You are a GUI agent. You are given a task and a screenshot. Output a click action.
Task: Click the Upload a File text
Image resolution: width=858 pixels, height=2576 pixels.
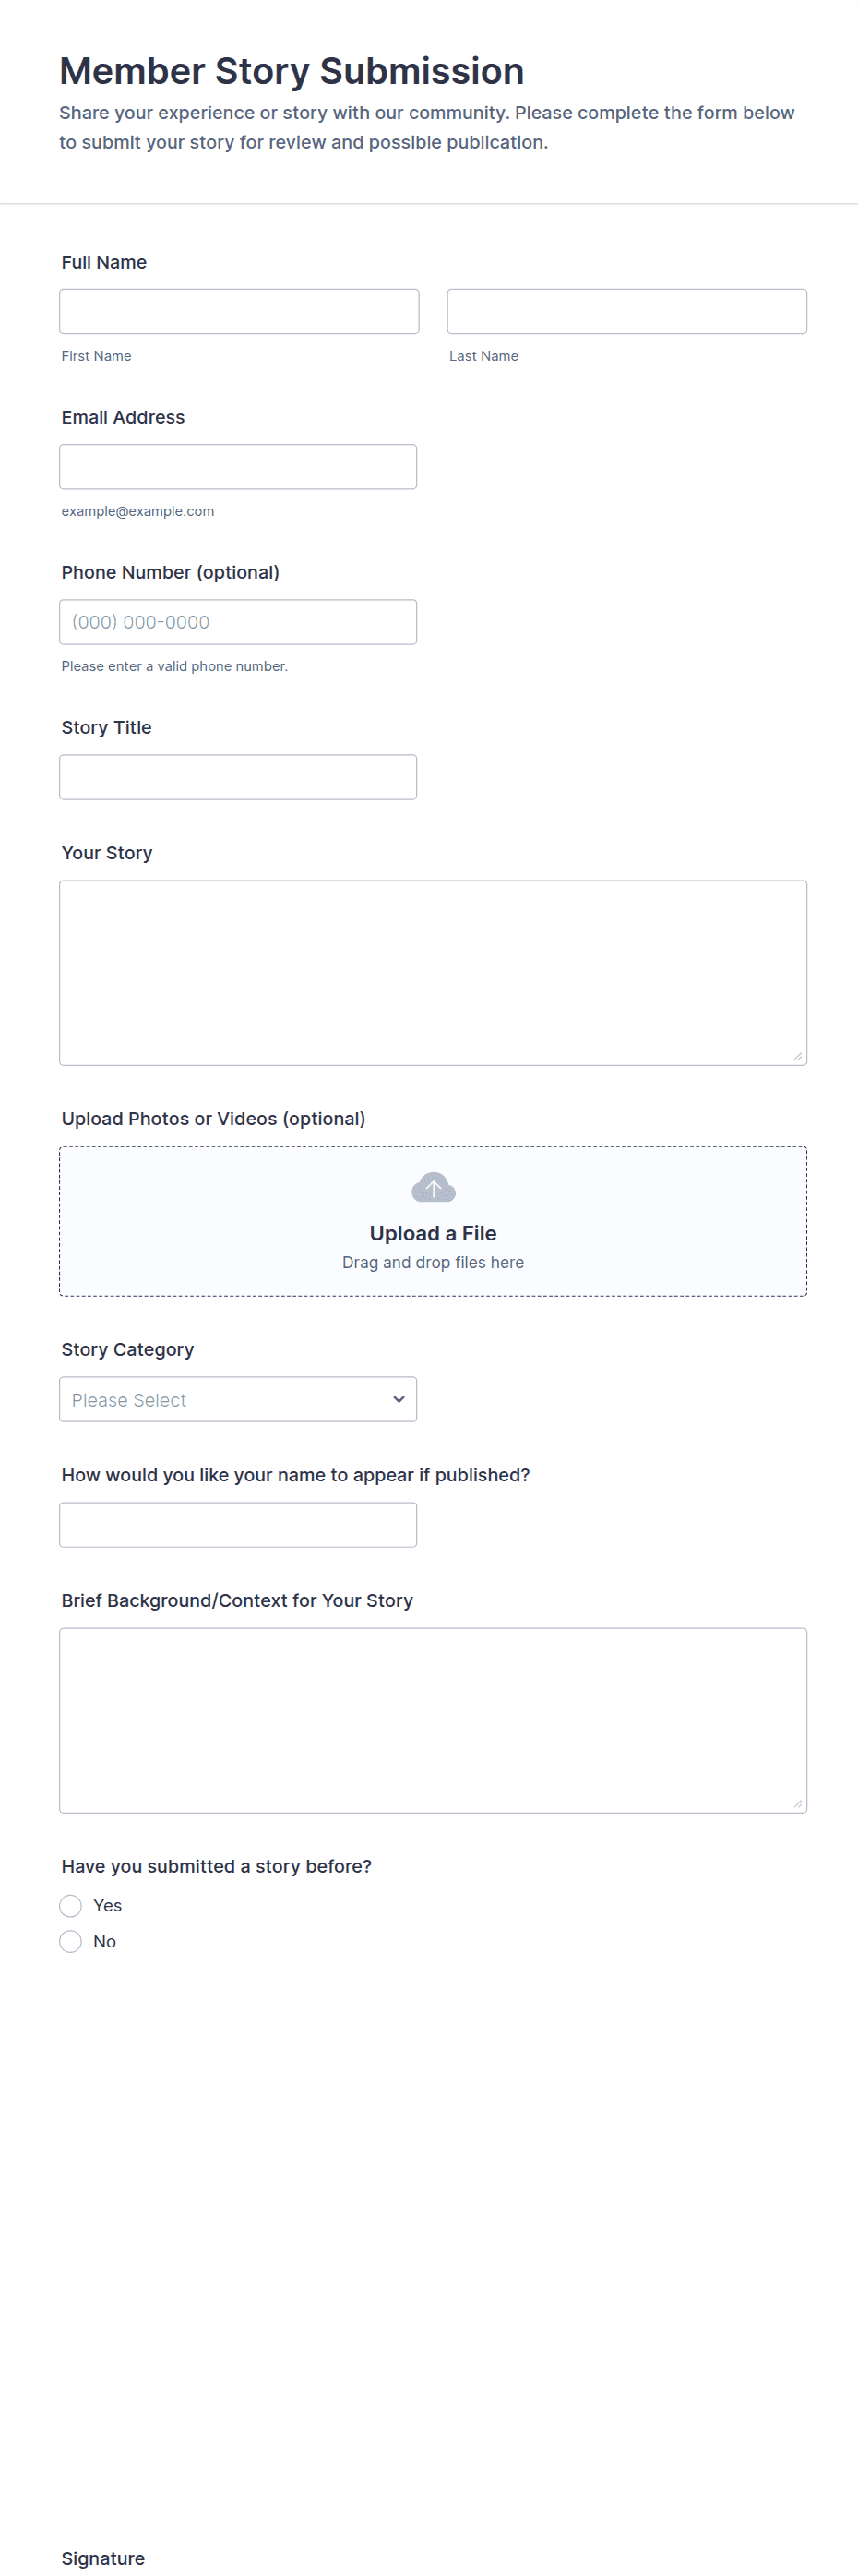(x=433, y=1233)
